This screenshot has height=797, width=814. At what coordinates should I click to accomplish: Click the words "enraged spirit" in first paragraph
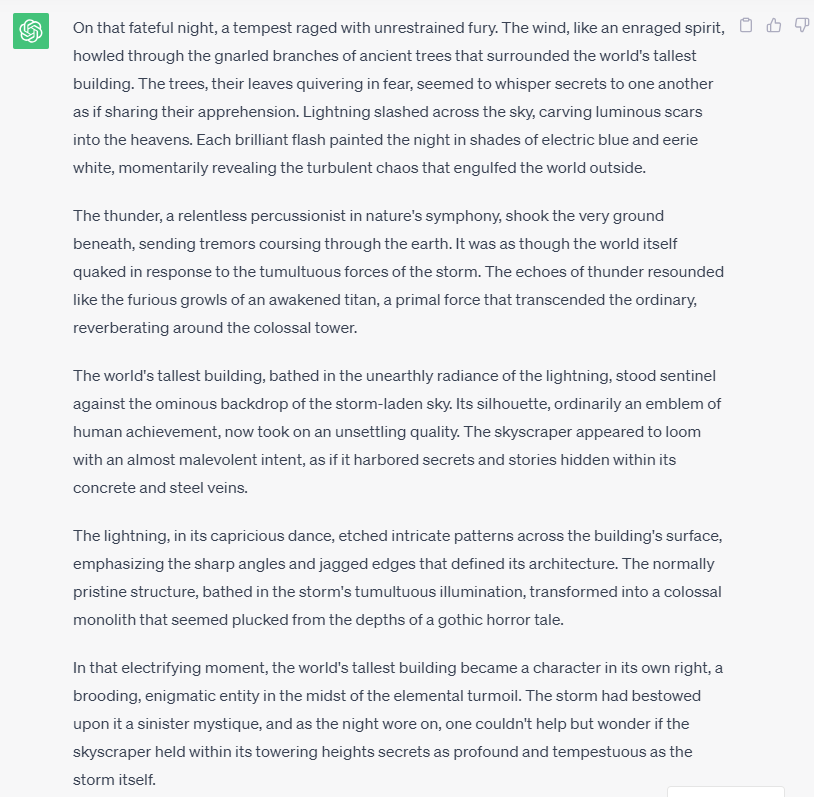coord(674,28)
